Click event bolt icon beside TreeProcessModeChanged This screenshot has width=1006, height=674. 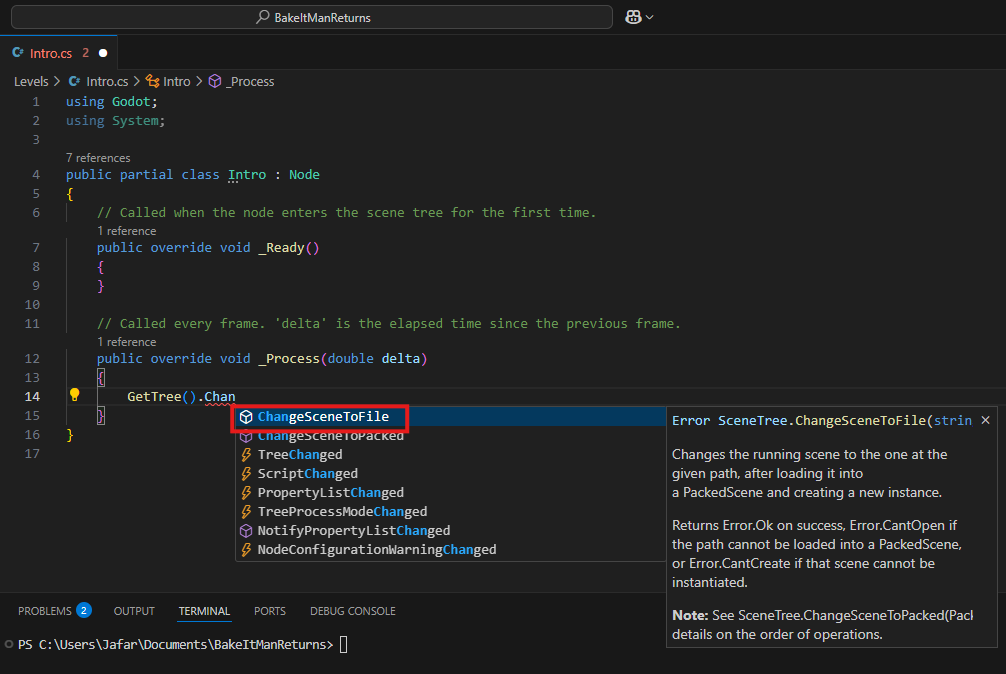(246, 512)
